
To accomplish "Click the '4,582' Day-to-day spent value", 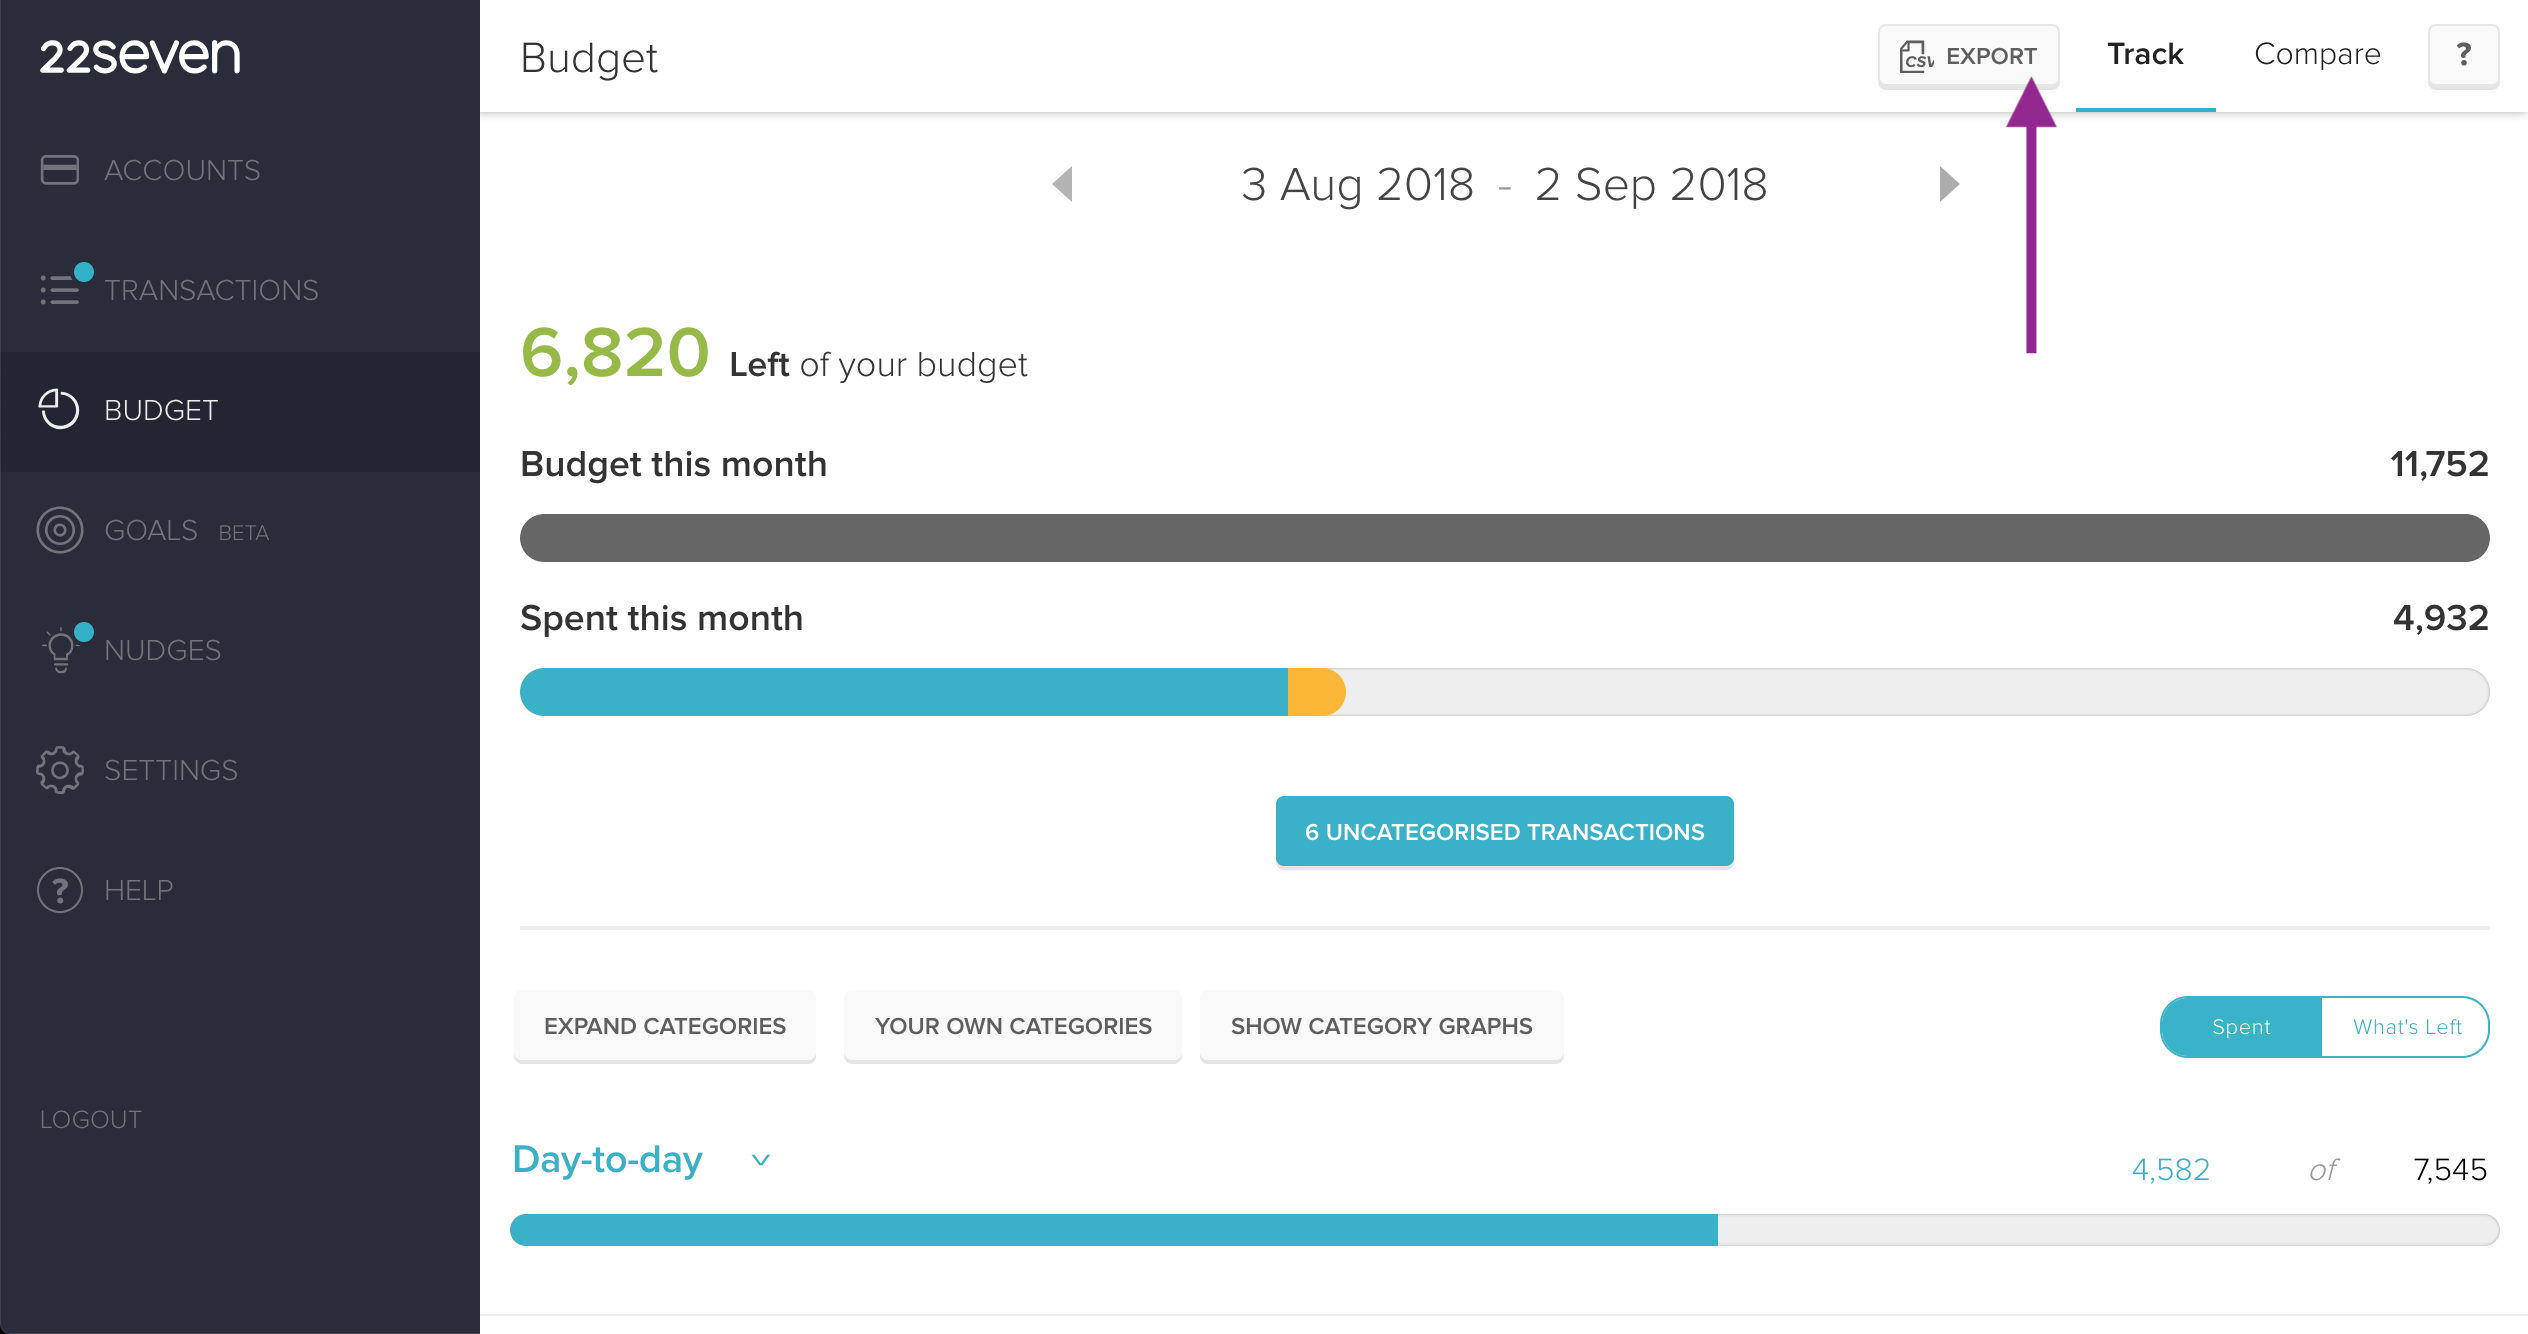I will tap(2171, 1170).
